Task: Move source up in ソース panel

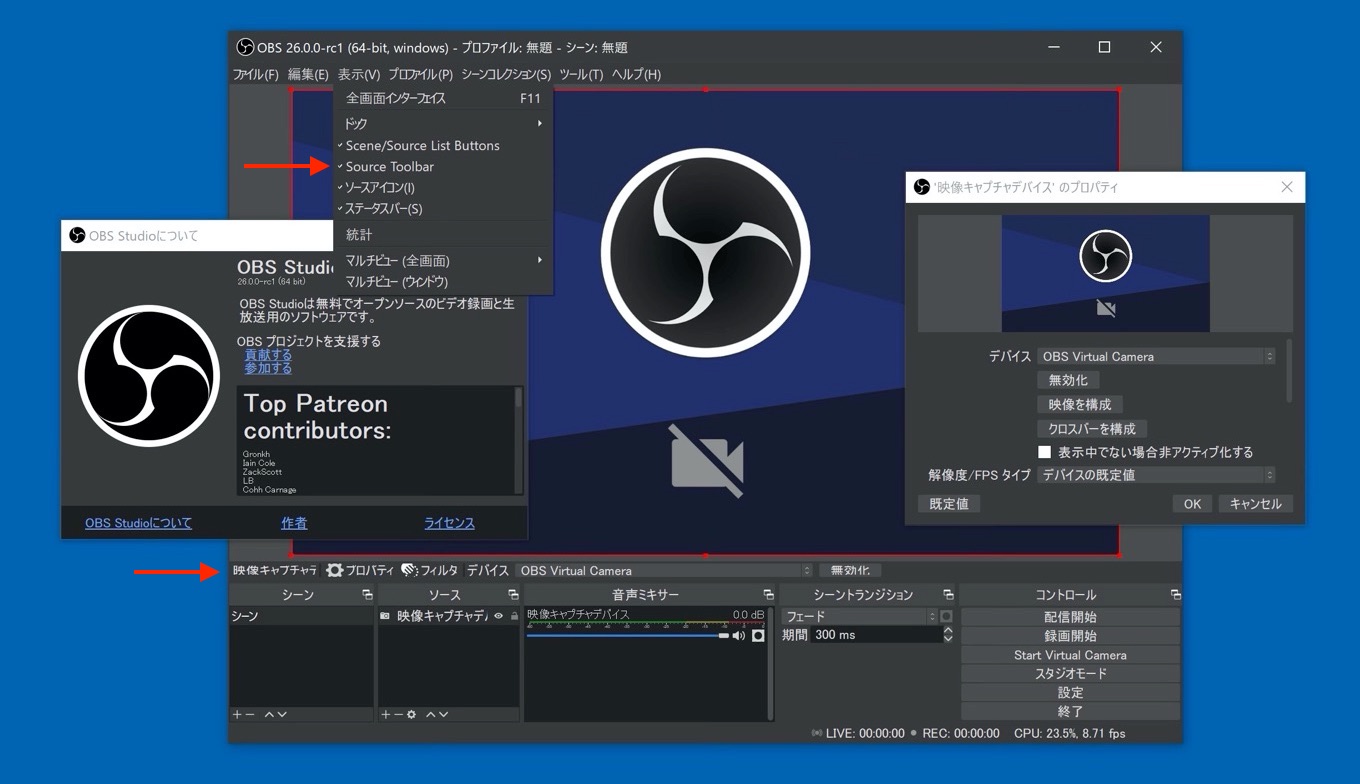Action: coord(431,714)
